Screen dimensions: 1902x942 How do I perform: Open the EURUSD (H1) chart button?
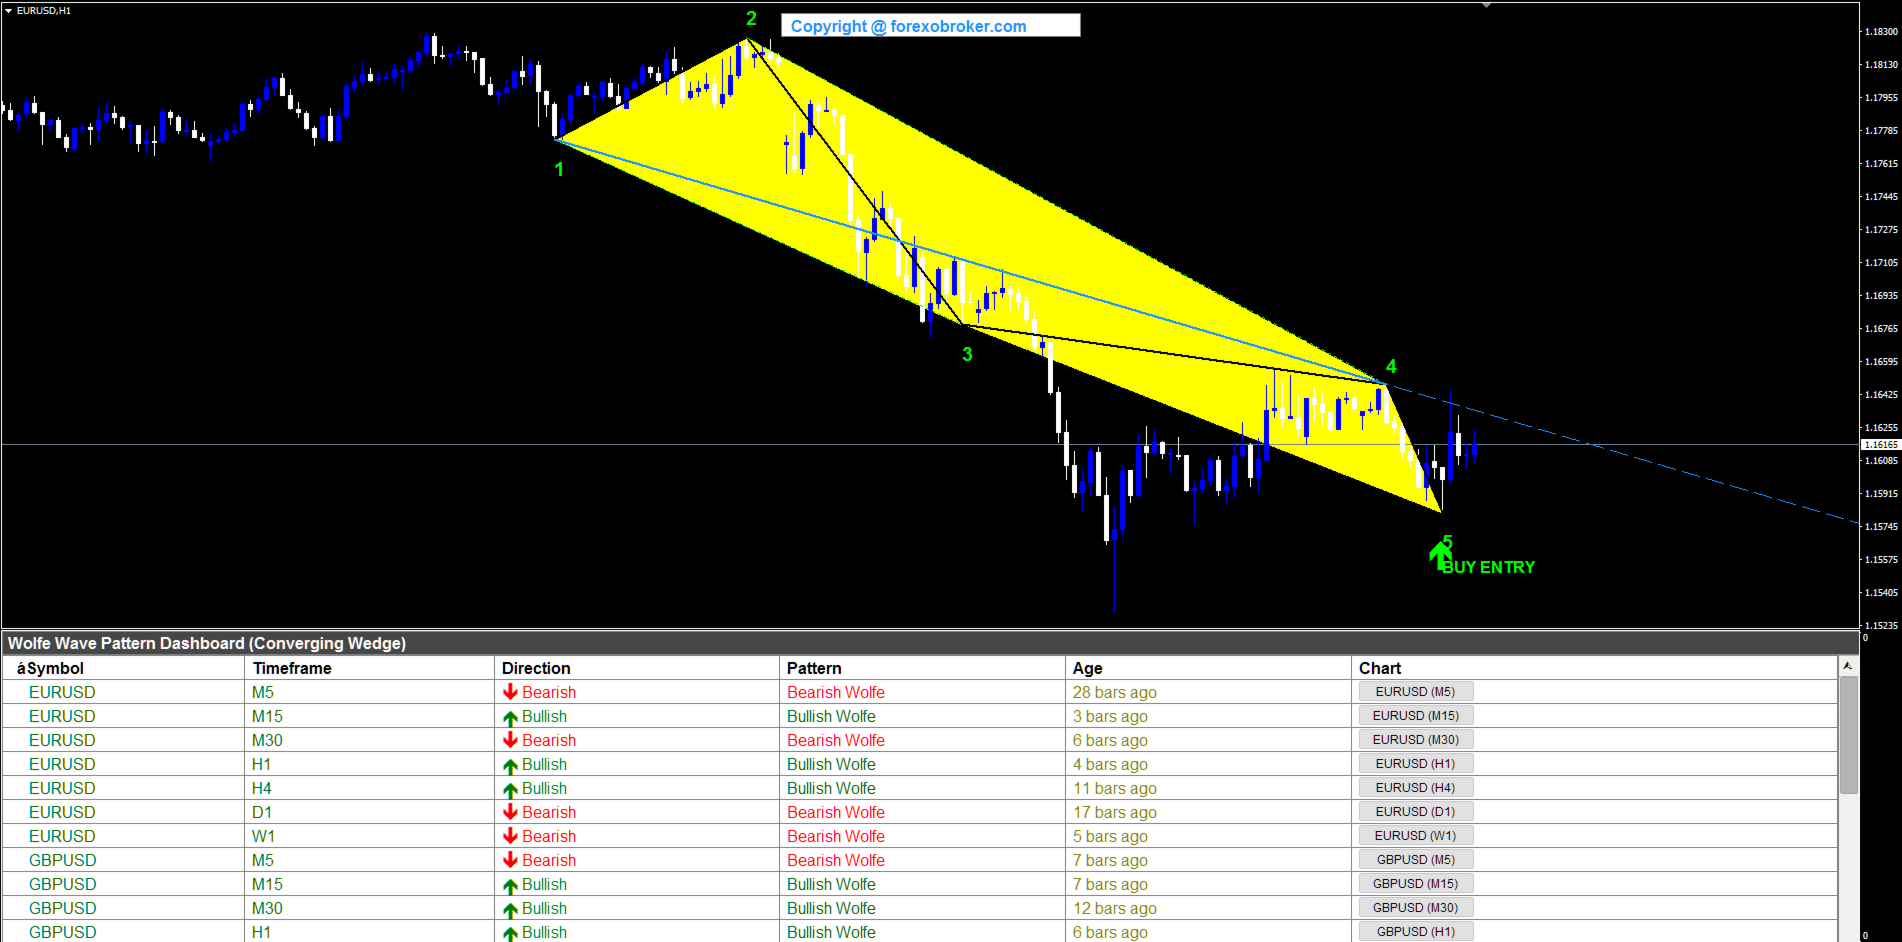point(1415,764)
